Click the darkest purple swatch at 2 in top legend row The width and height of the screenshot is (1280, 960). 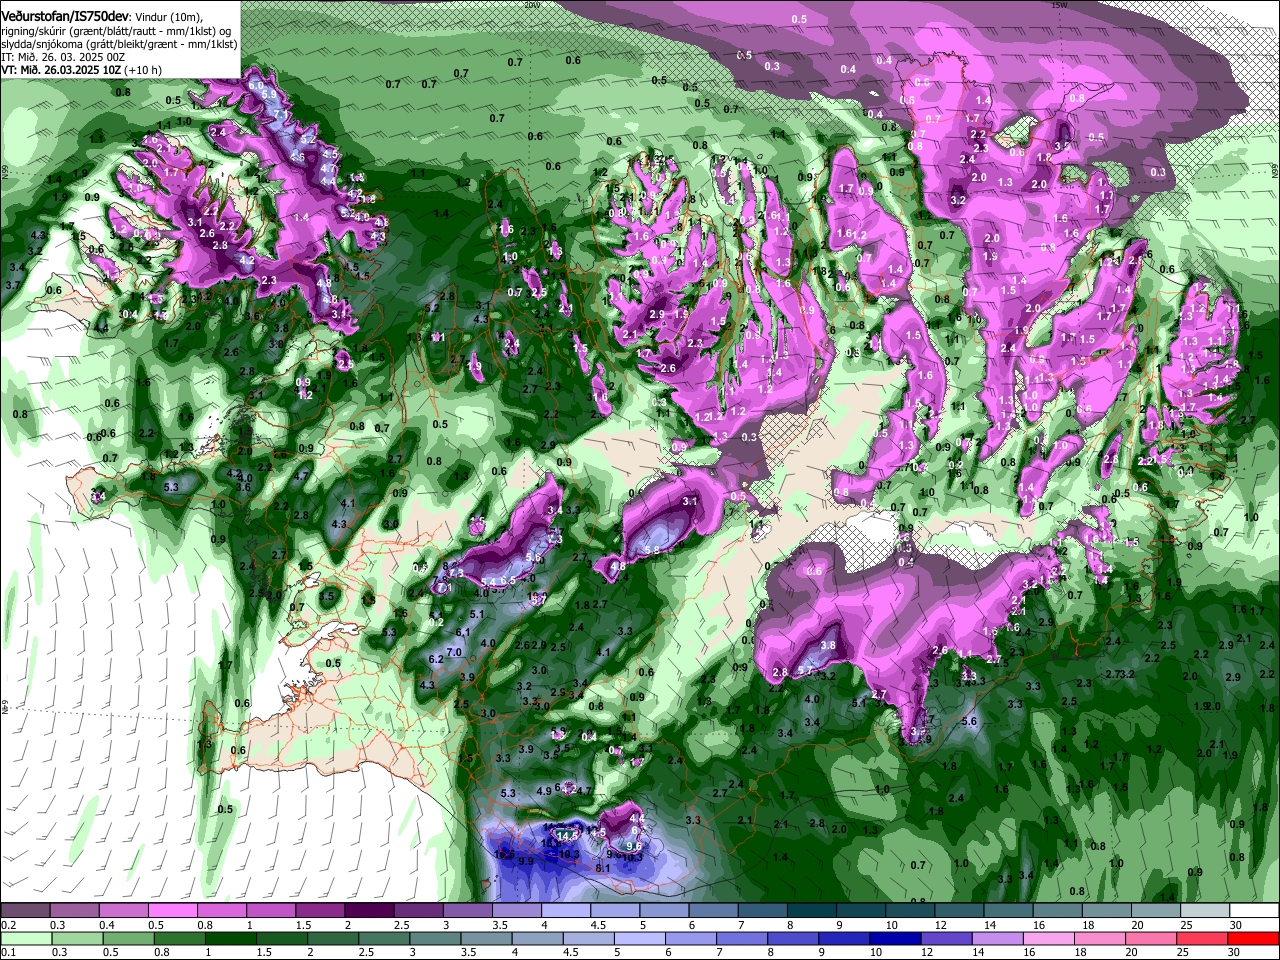tap(369, 911)
